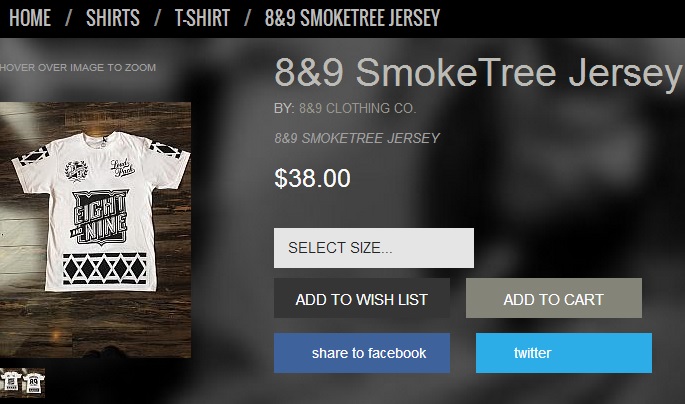
Task: Click the diamond pattern band on shirt
Action: [x=104, y=269]
